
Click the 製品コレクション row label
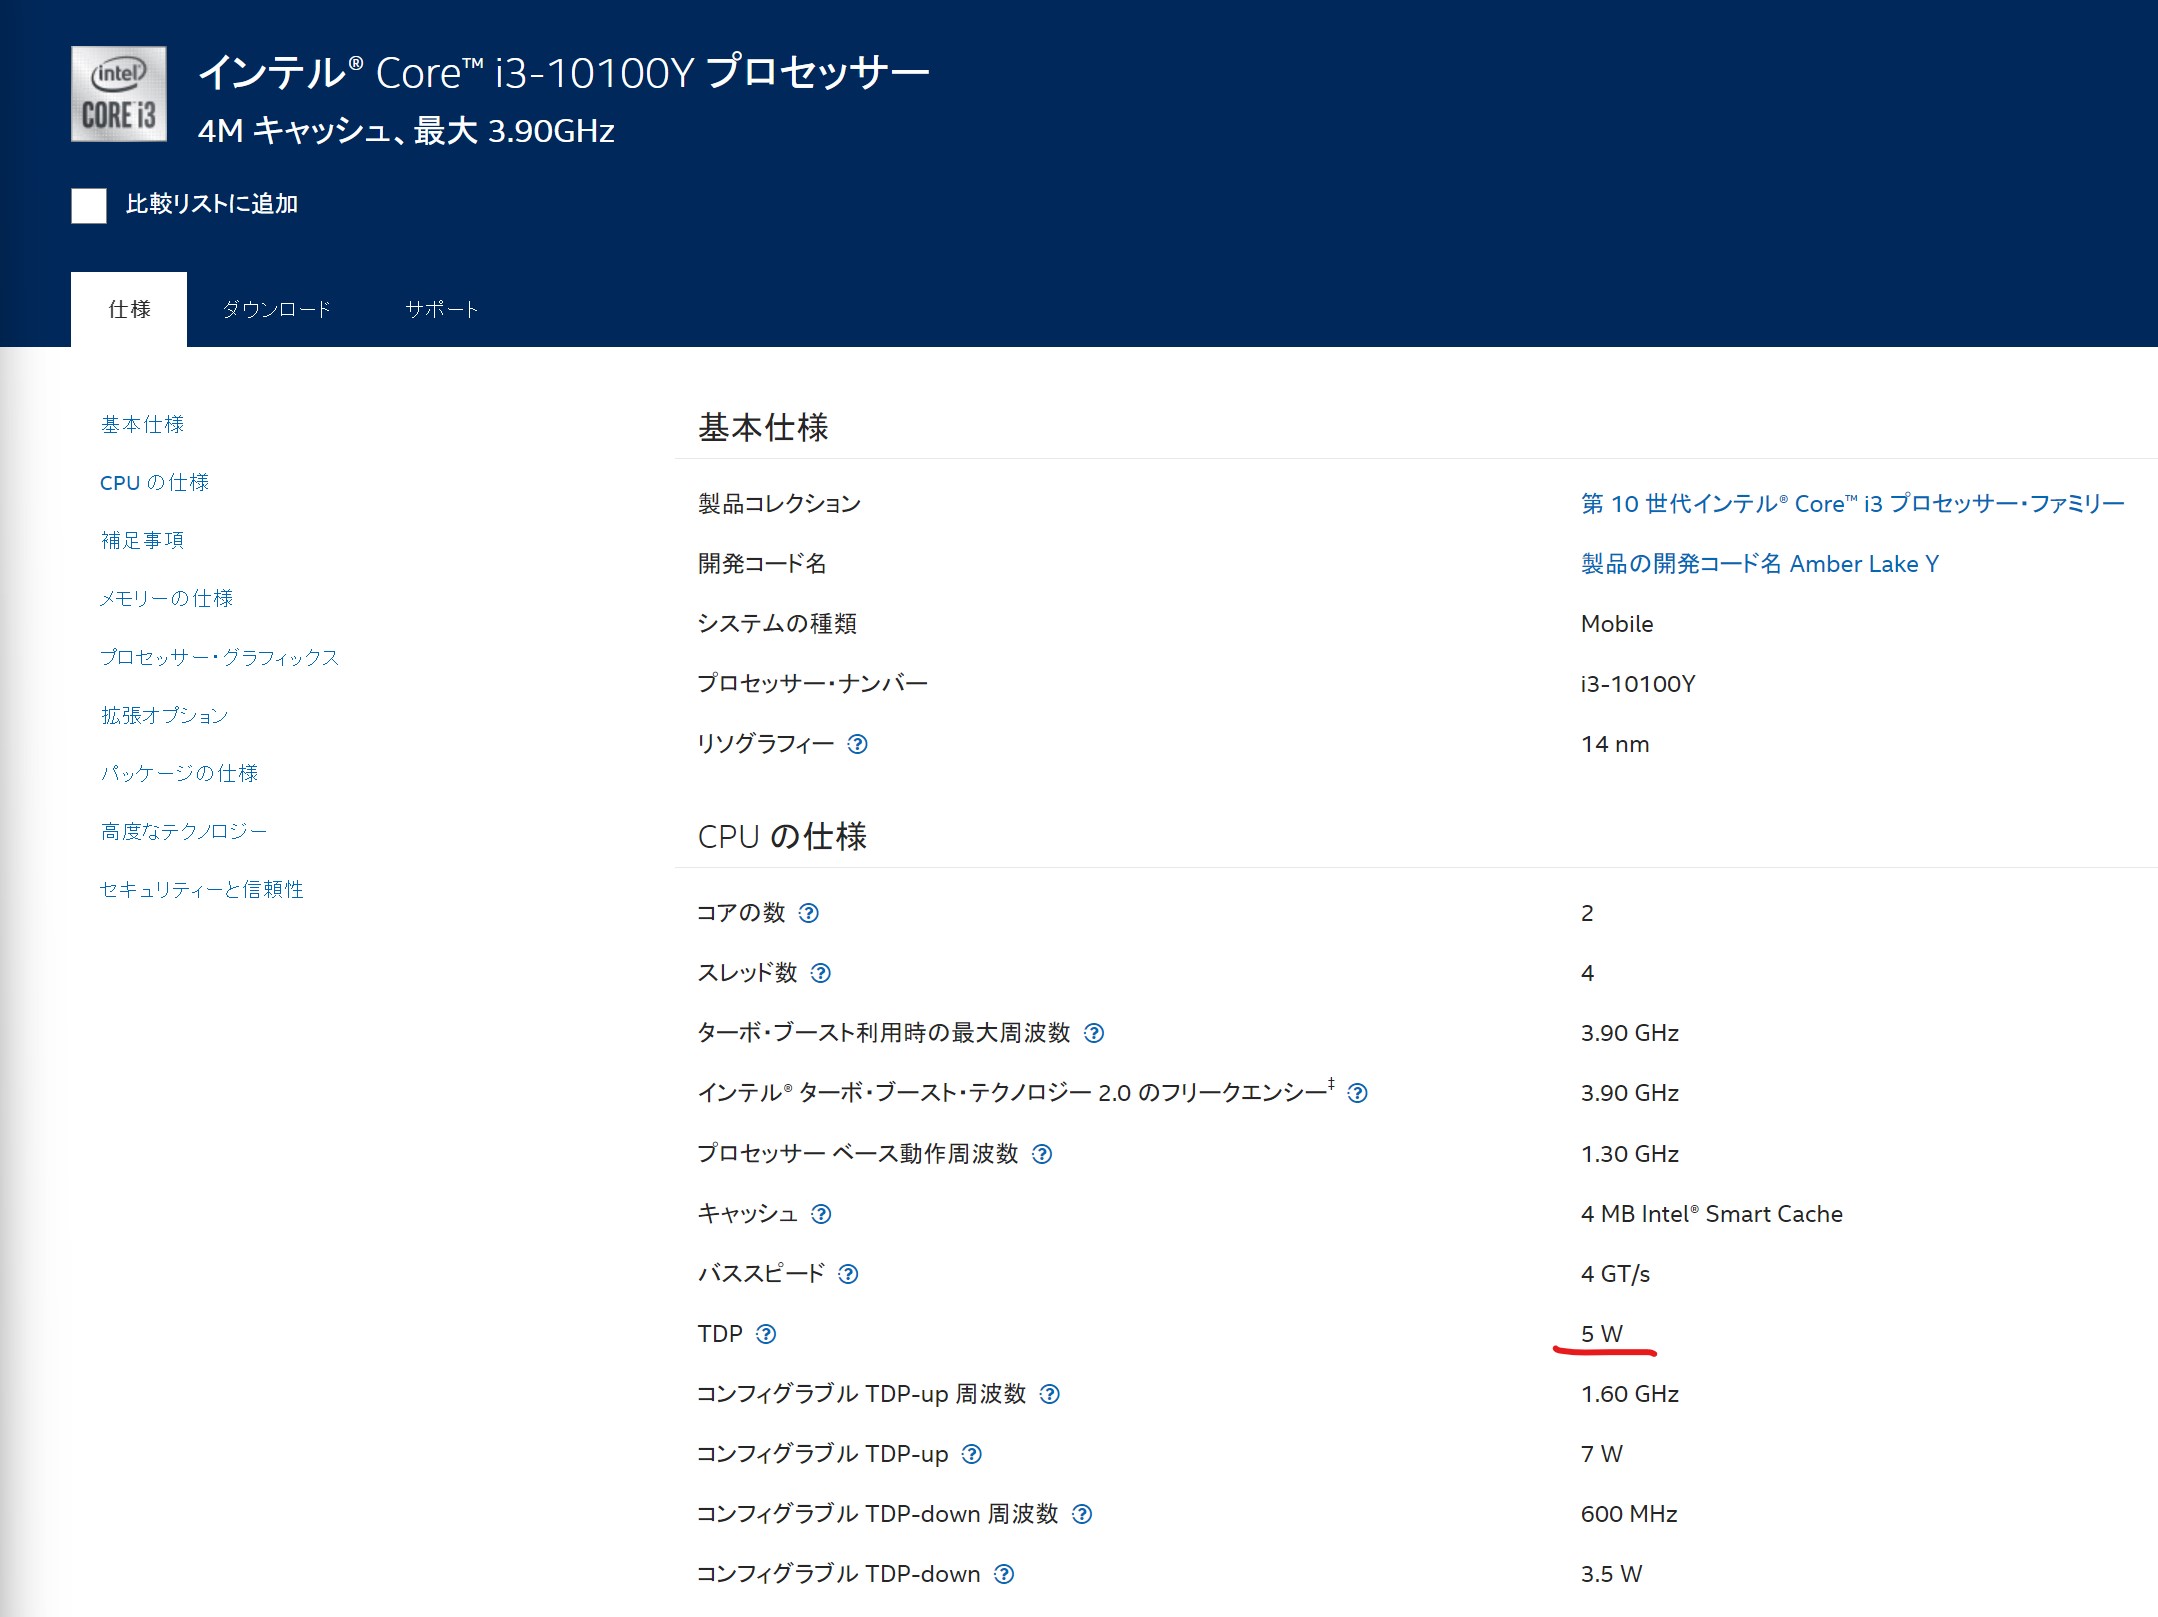tap(780, 503)
